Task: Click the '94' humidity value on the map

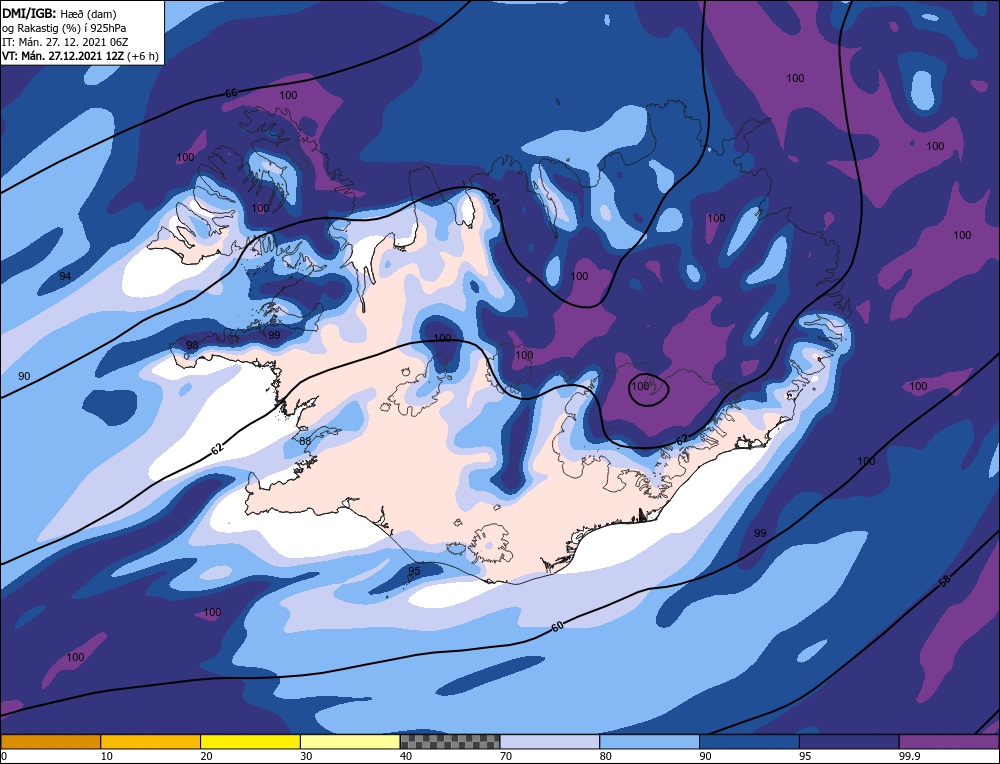Action: (x=65, y=276)
